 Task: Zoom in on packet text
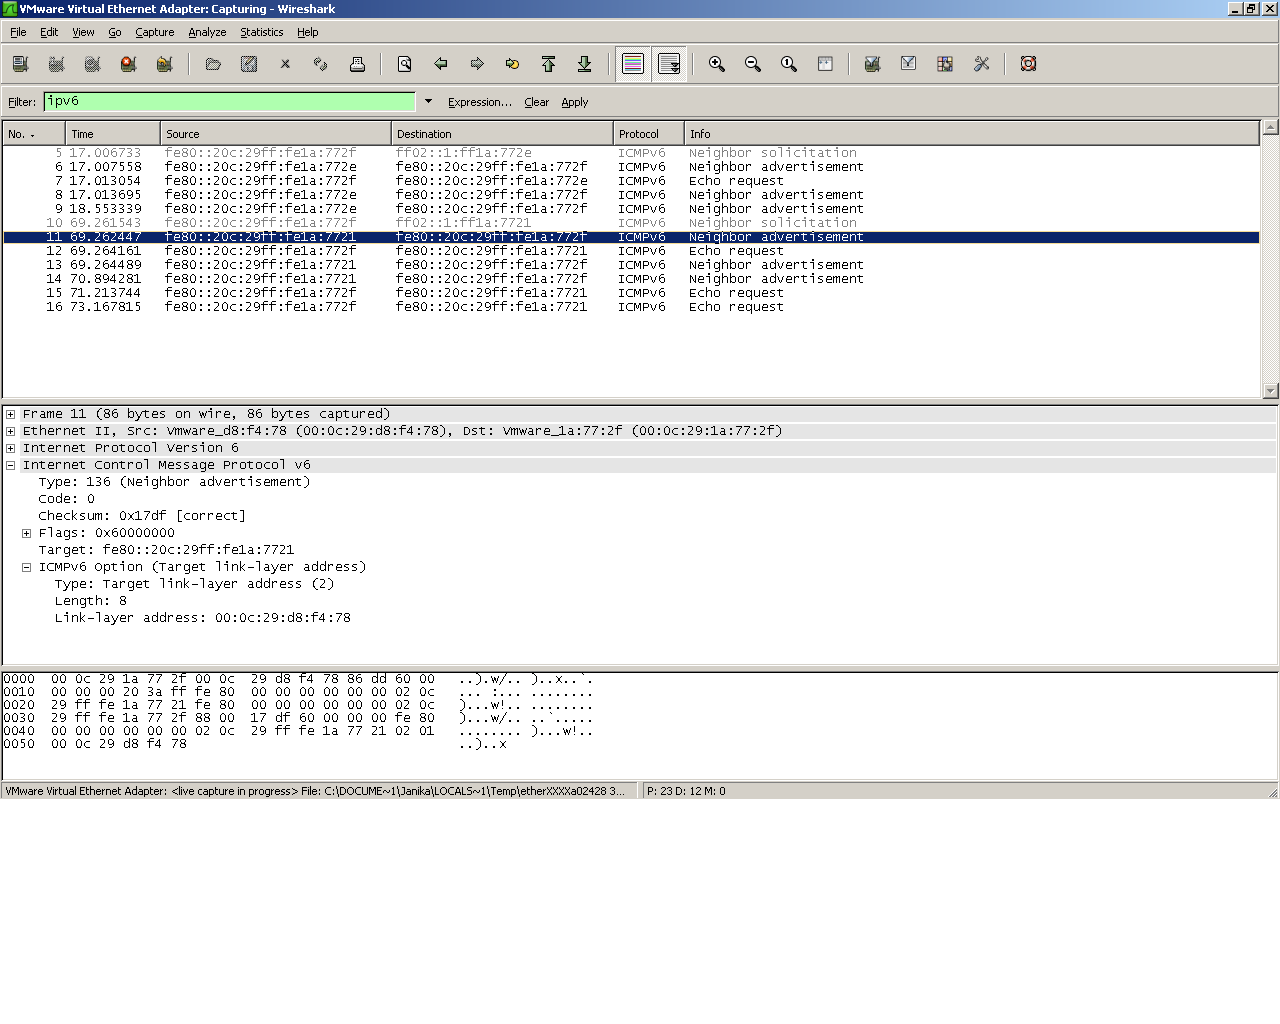(717, 64)
